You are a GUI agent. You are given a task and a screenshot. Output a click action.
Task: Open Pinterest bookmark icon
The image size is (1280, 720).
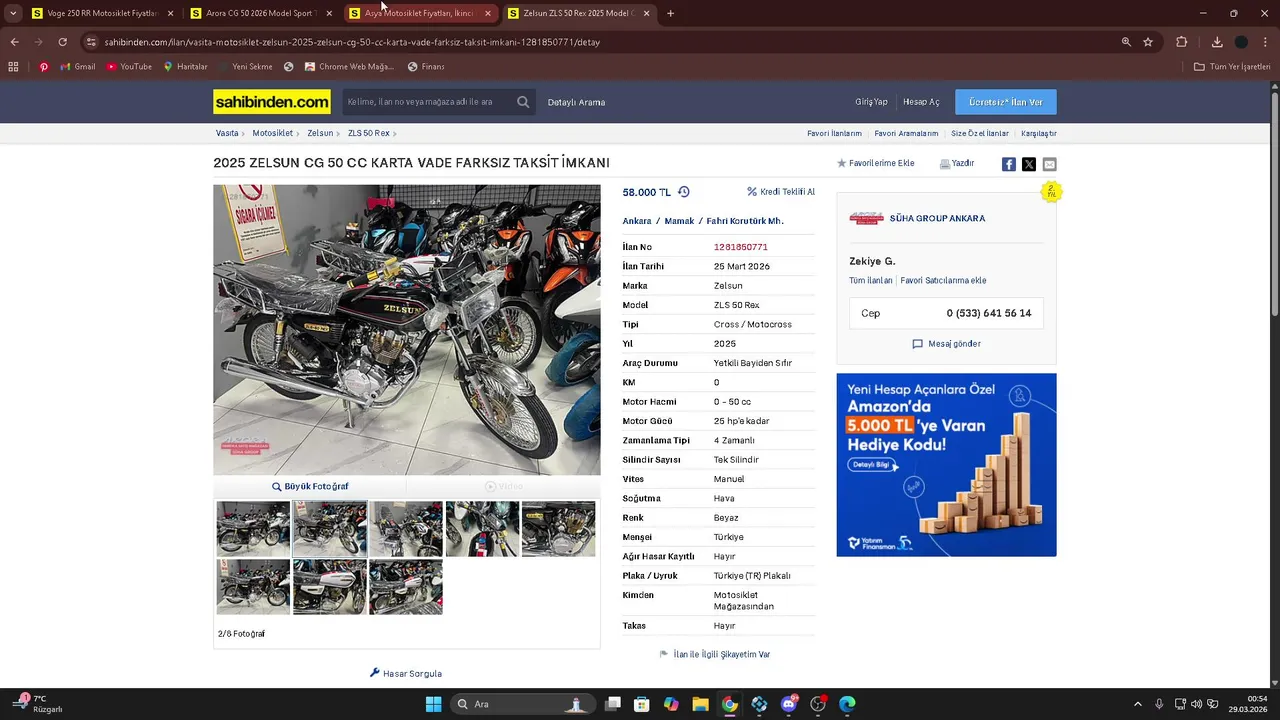(43, 67)
